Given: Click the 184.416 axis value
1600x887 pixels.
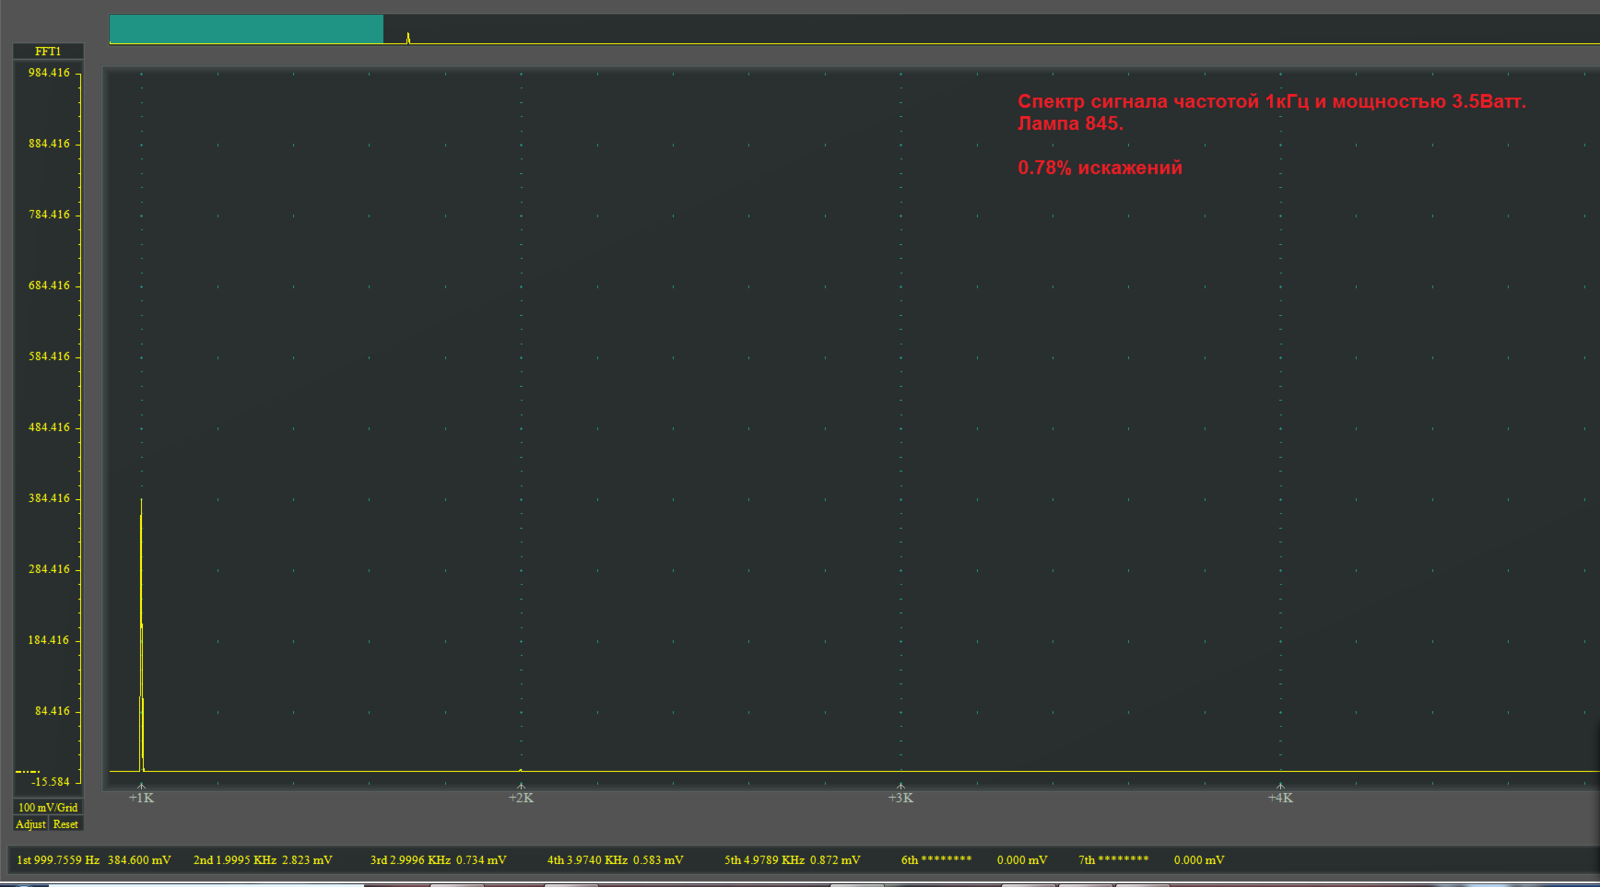Looking at the screenshot, I should click(49, 640).
